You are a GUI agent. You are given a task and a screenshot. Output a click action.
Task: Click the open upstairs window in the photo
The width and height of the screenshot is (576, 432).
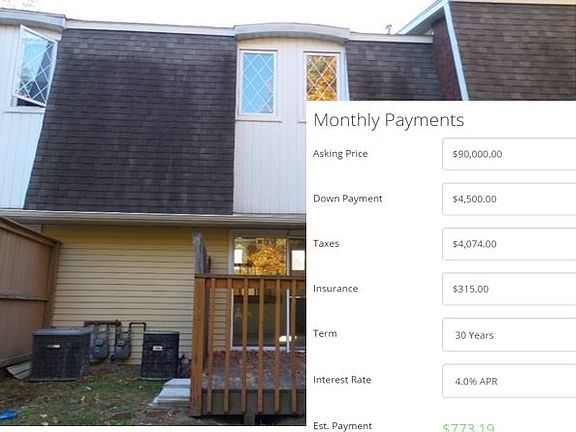pos(36,67)
